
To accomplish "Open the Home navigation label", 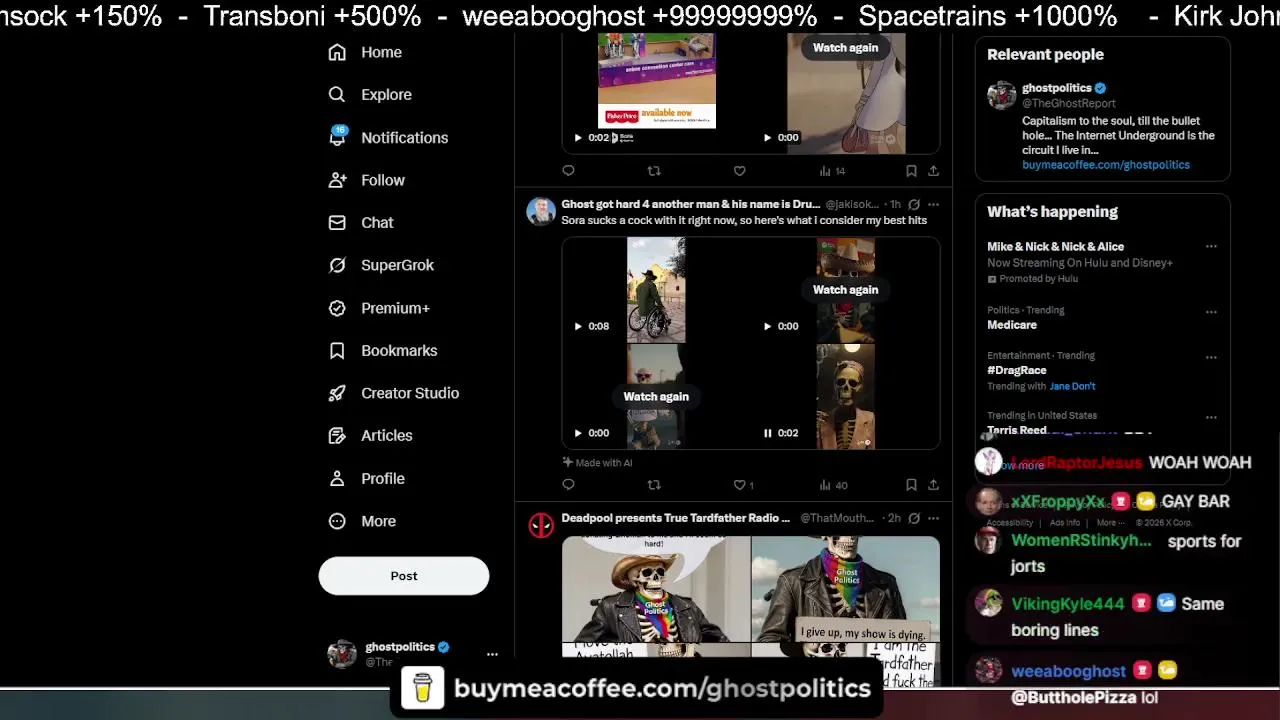I will (x=381, y=52).
